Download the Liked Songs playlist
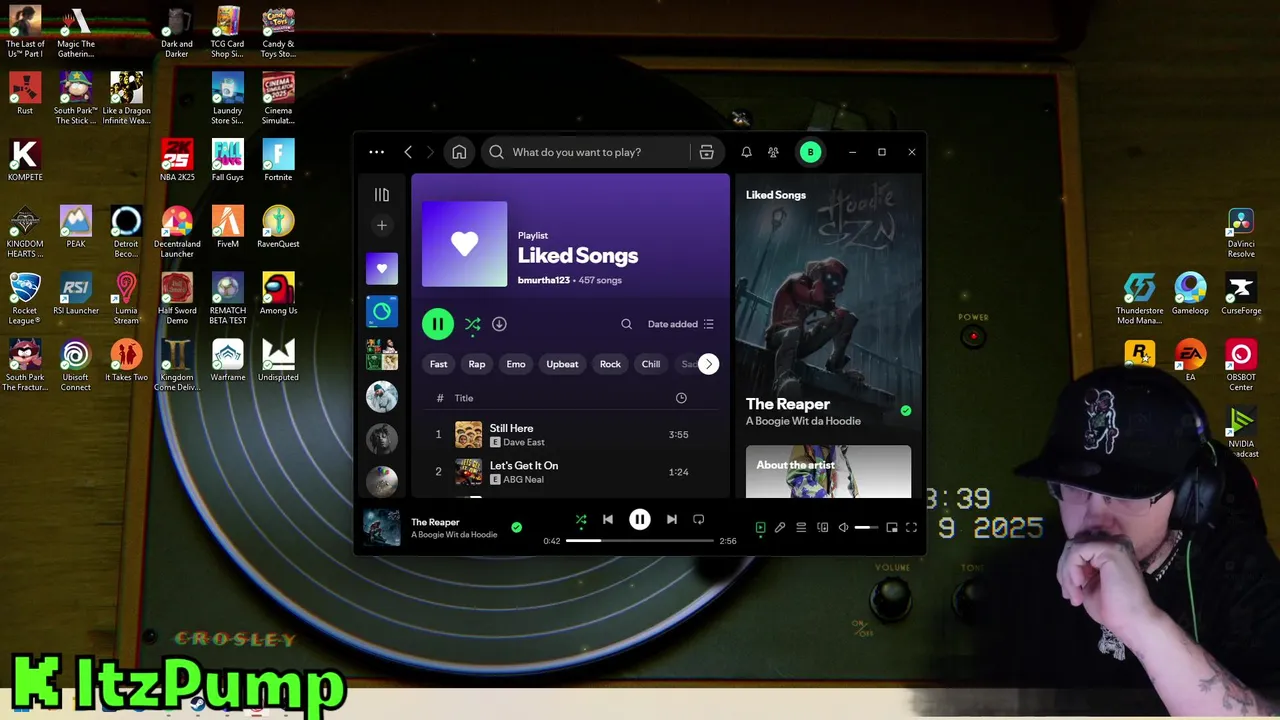This screenshot has width=1280, height=720. coord(499,324)
